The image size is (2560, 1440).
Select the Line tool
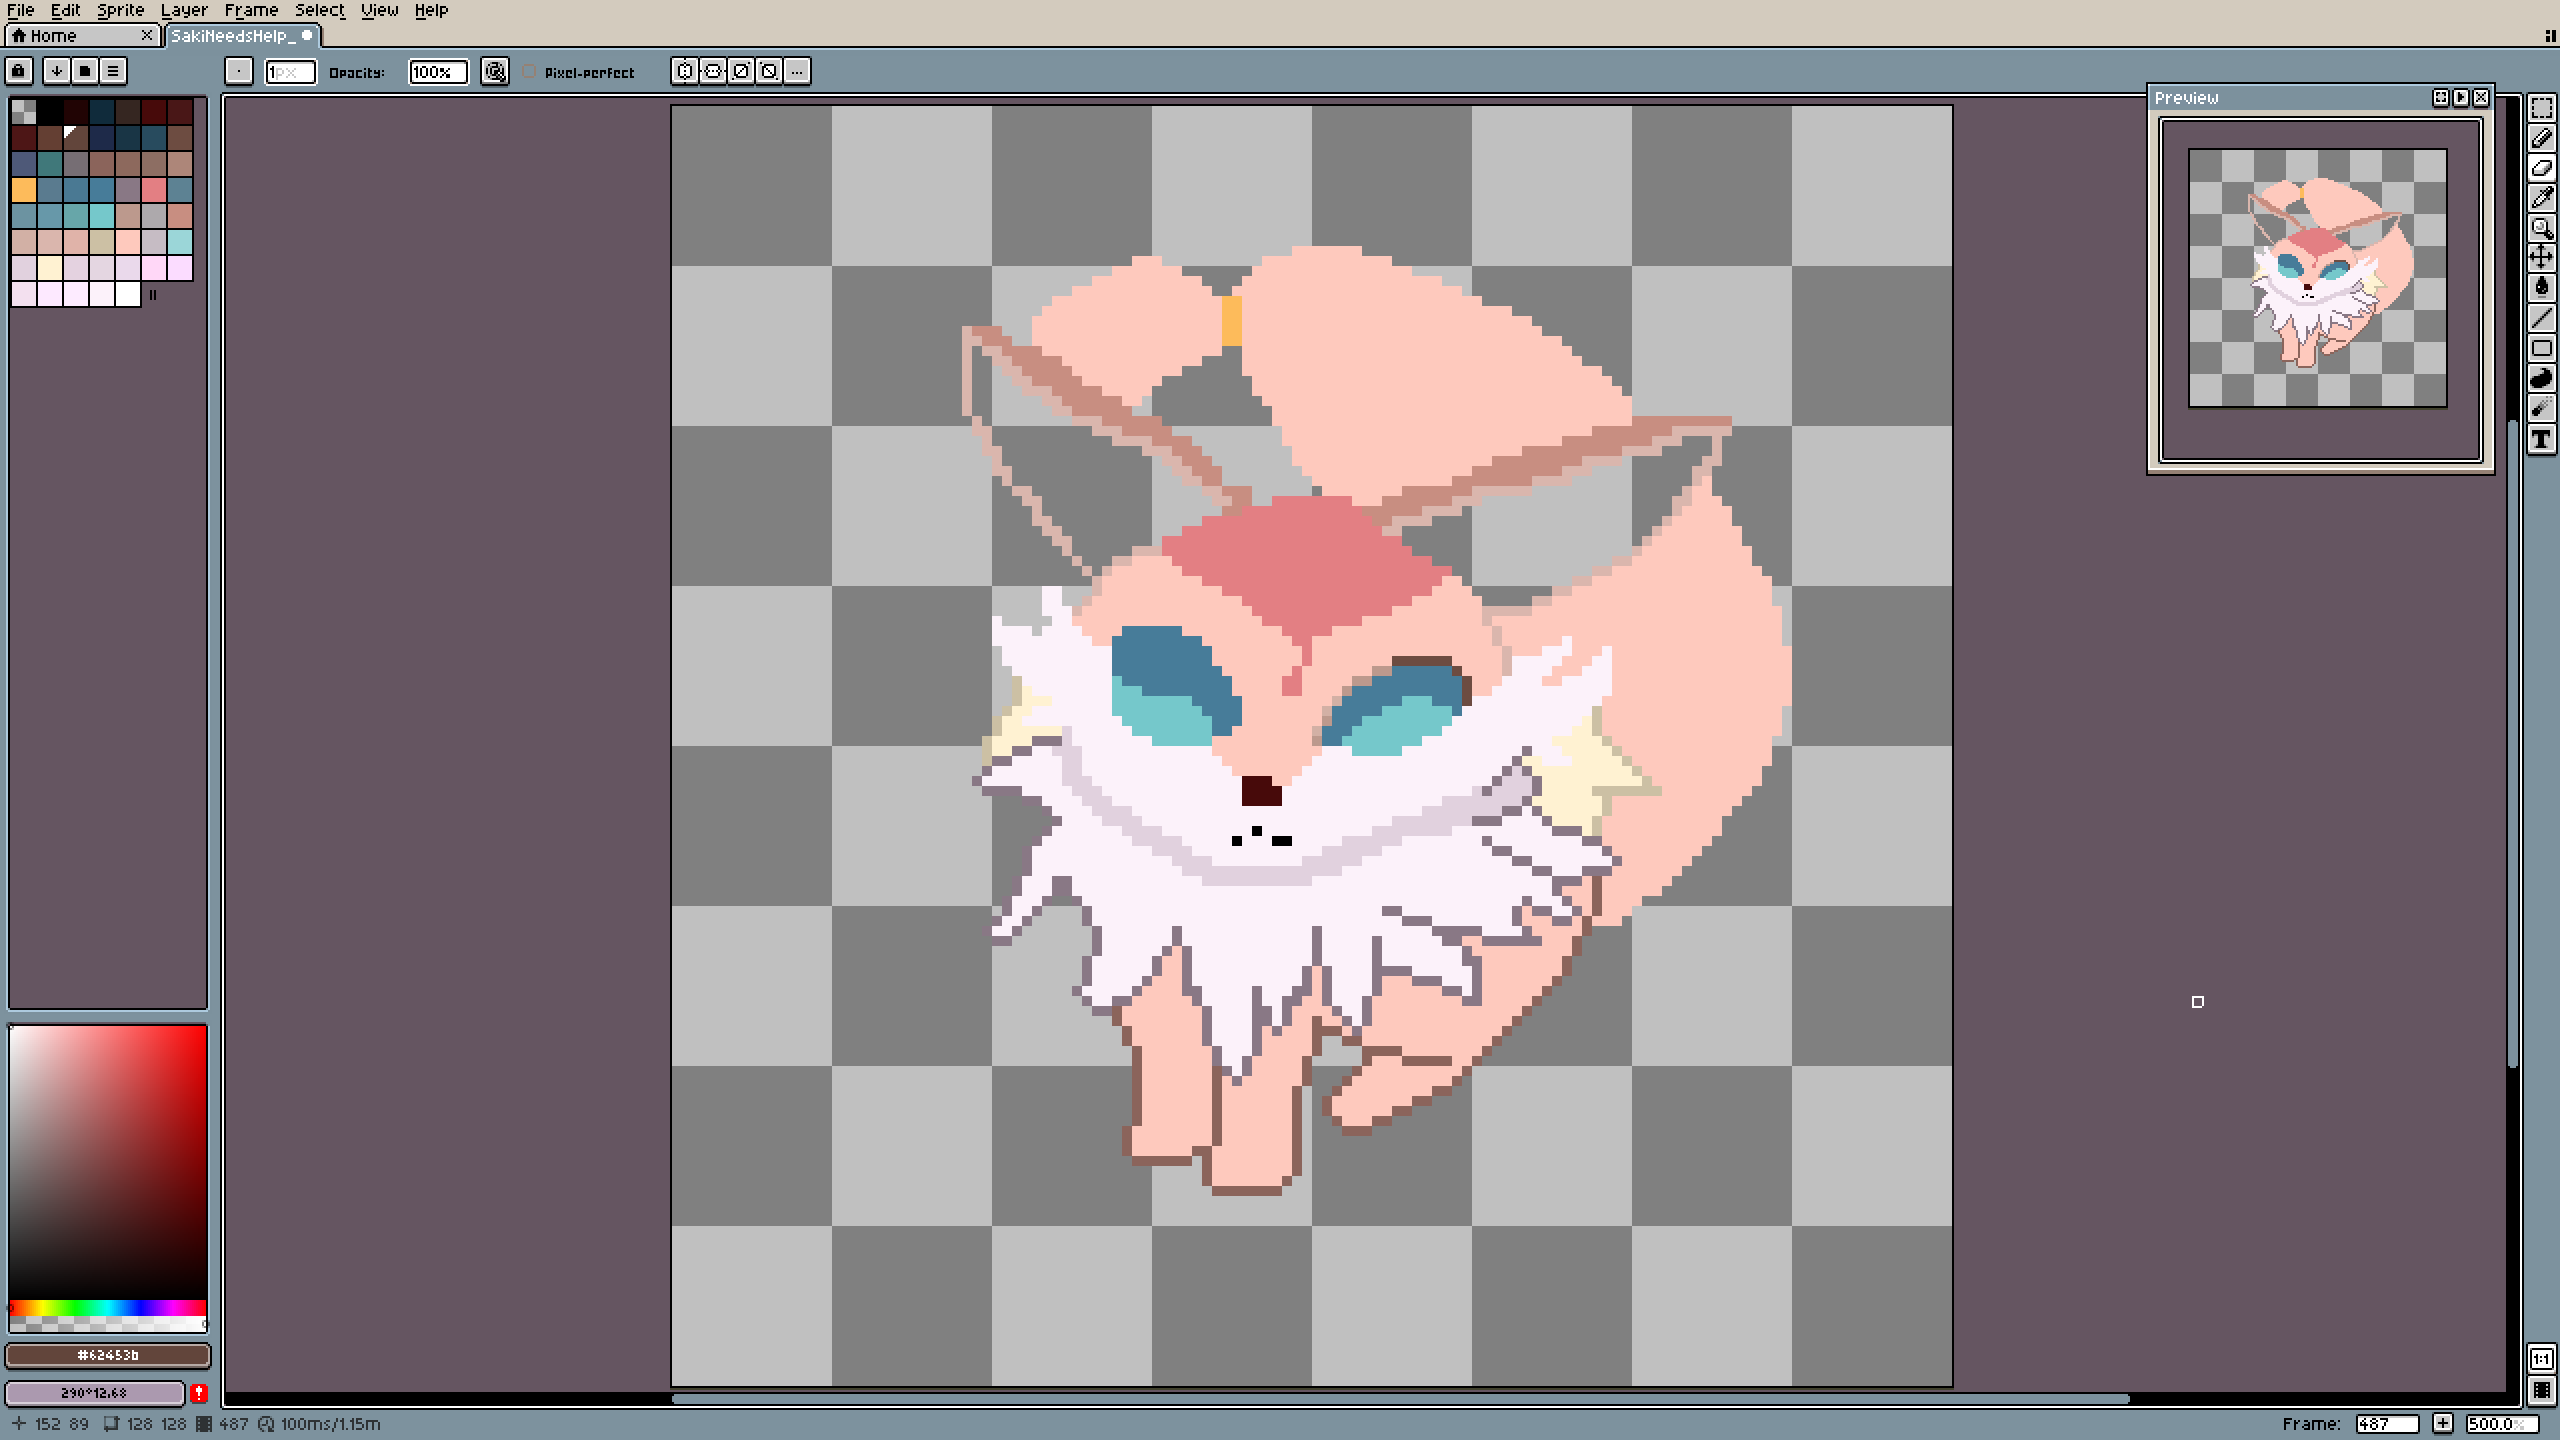coord(2541,318)
